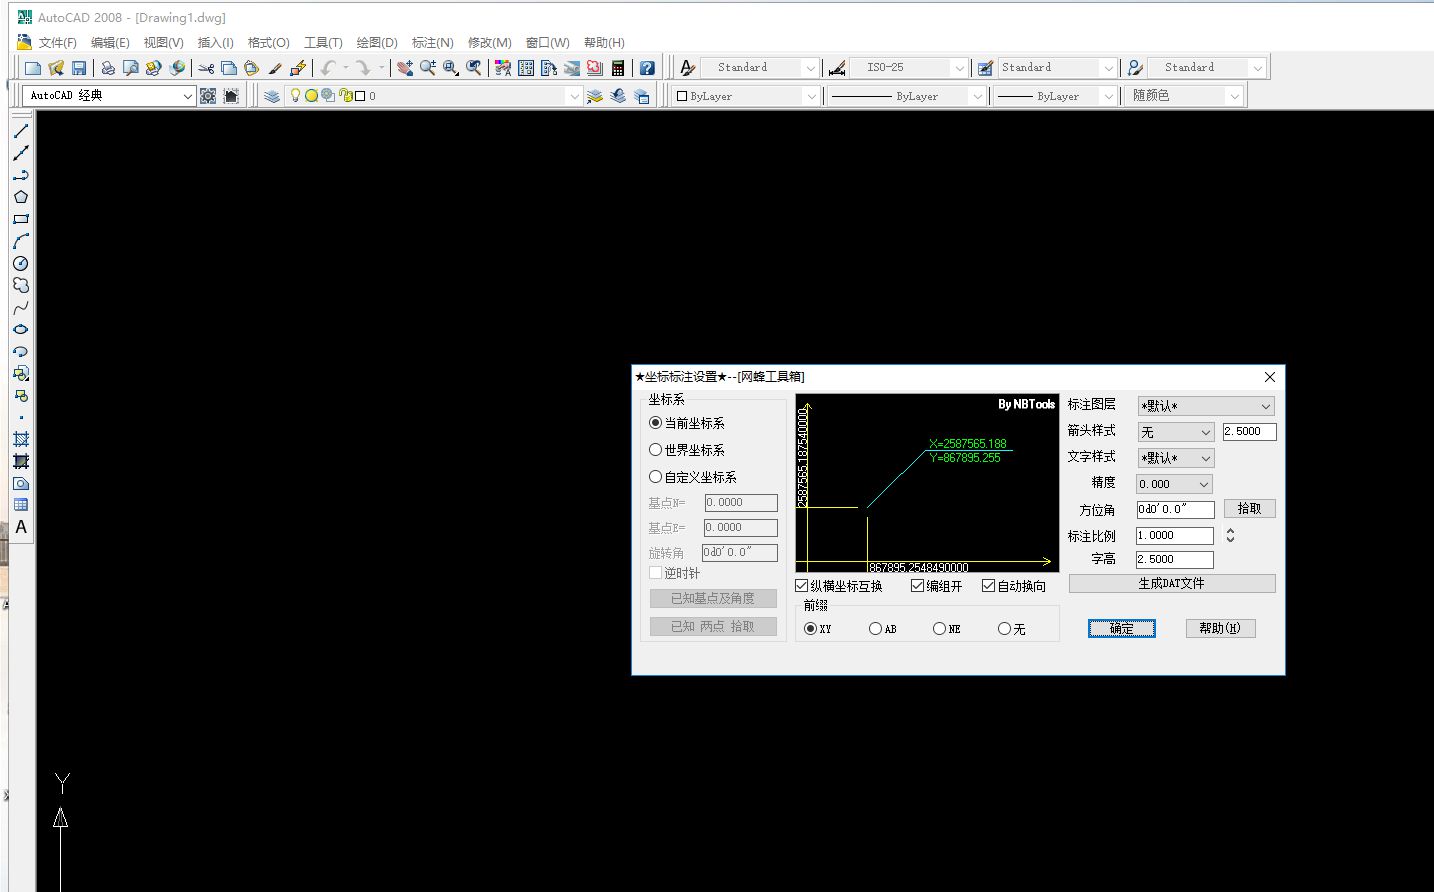Open 绘图(D) menu
Screen dimensions: 1434x892
(377, 43)
